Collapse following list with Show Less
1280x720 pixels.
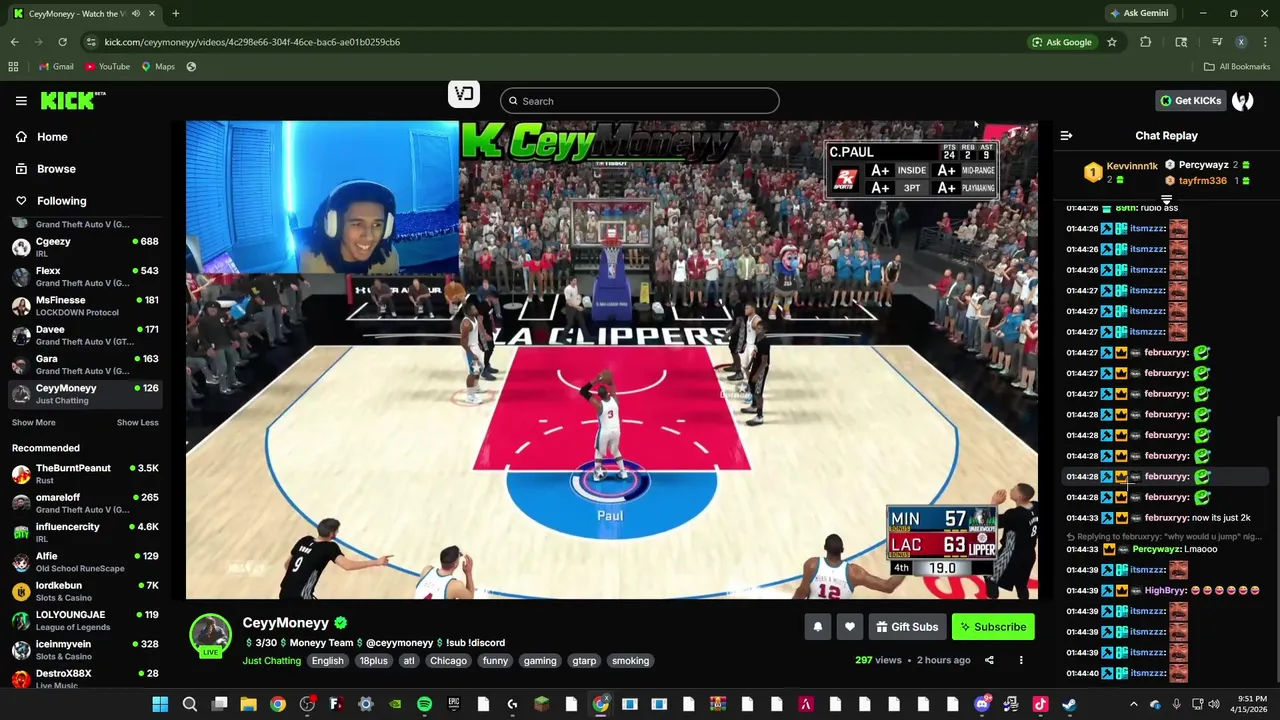click(x=137, y=423)
